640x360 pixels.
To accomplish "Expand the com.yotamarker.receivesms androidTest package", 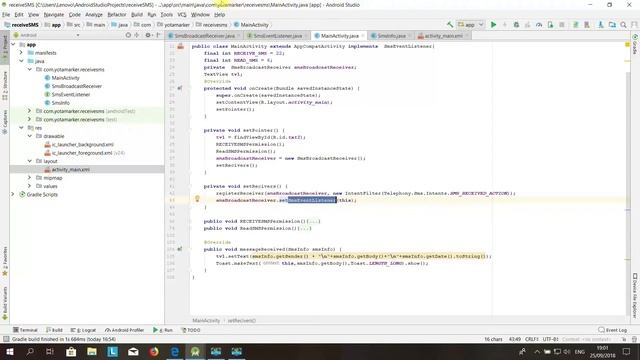I will (x=29, y=111).
